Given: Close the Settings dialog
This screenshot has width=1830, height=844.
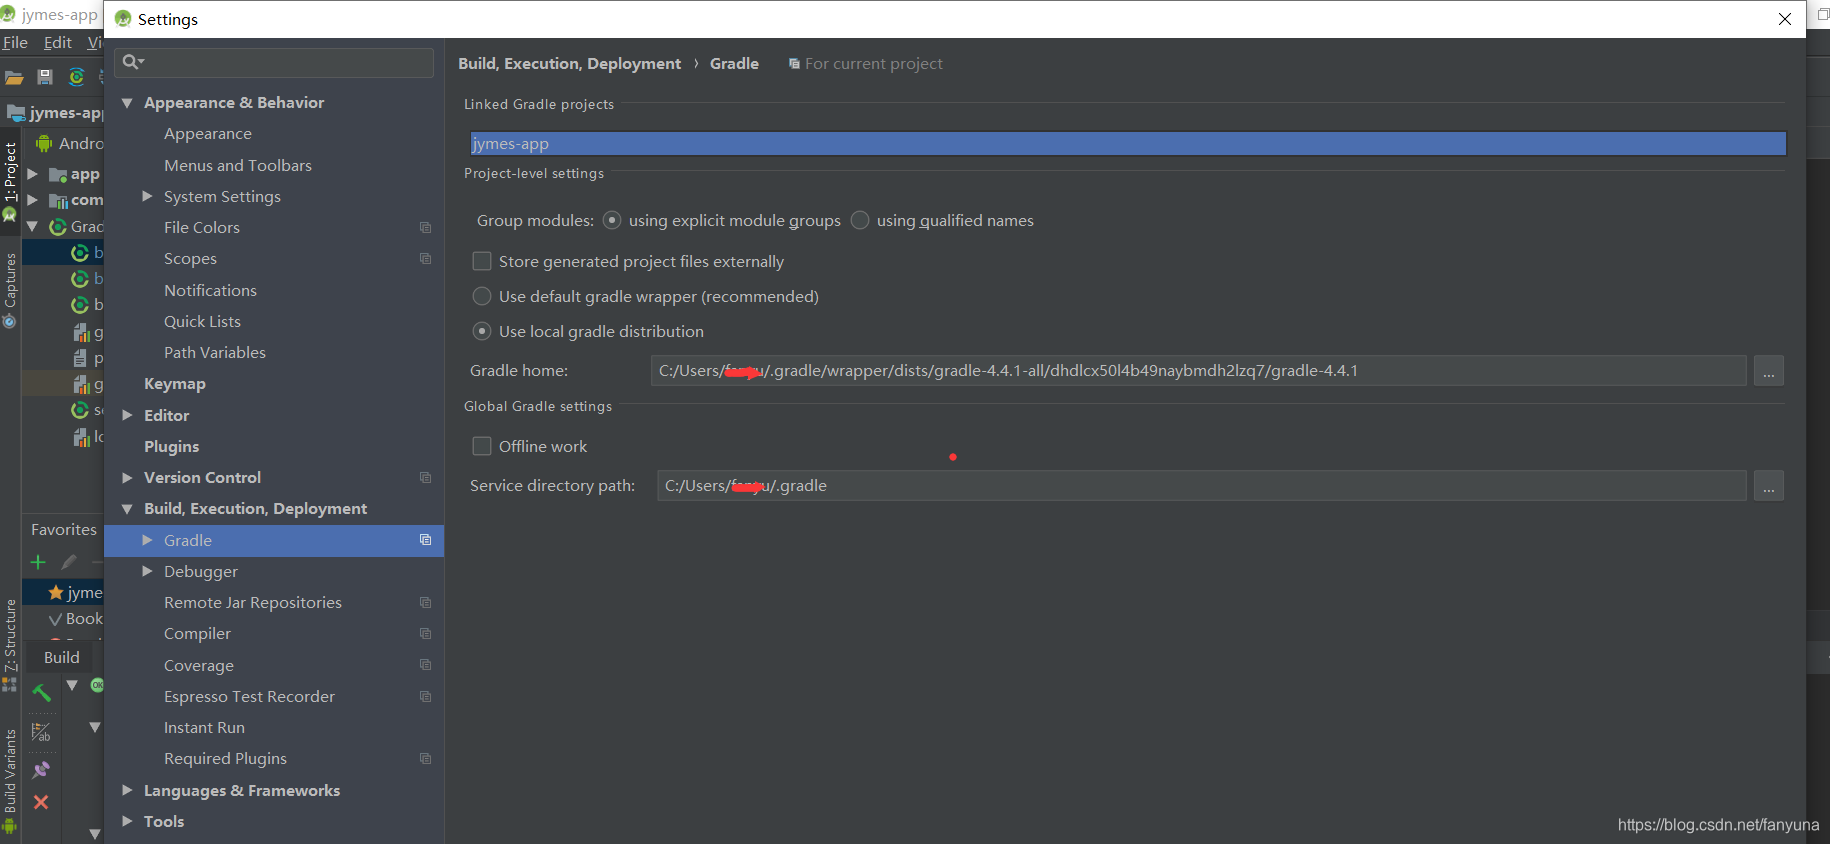Looking at the screenshot, I should (1785, 19).
